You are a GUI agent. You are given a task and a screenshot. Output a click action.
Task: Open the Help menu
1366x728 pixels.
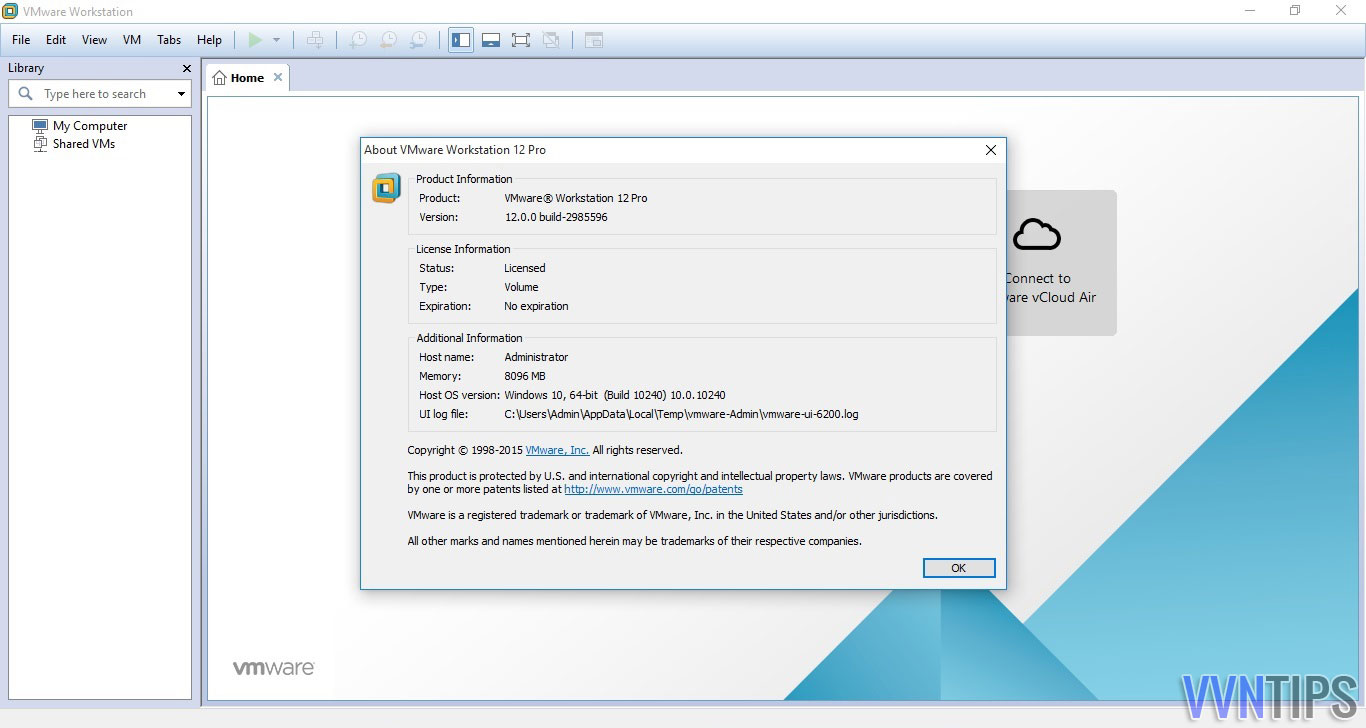209,40
